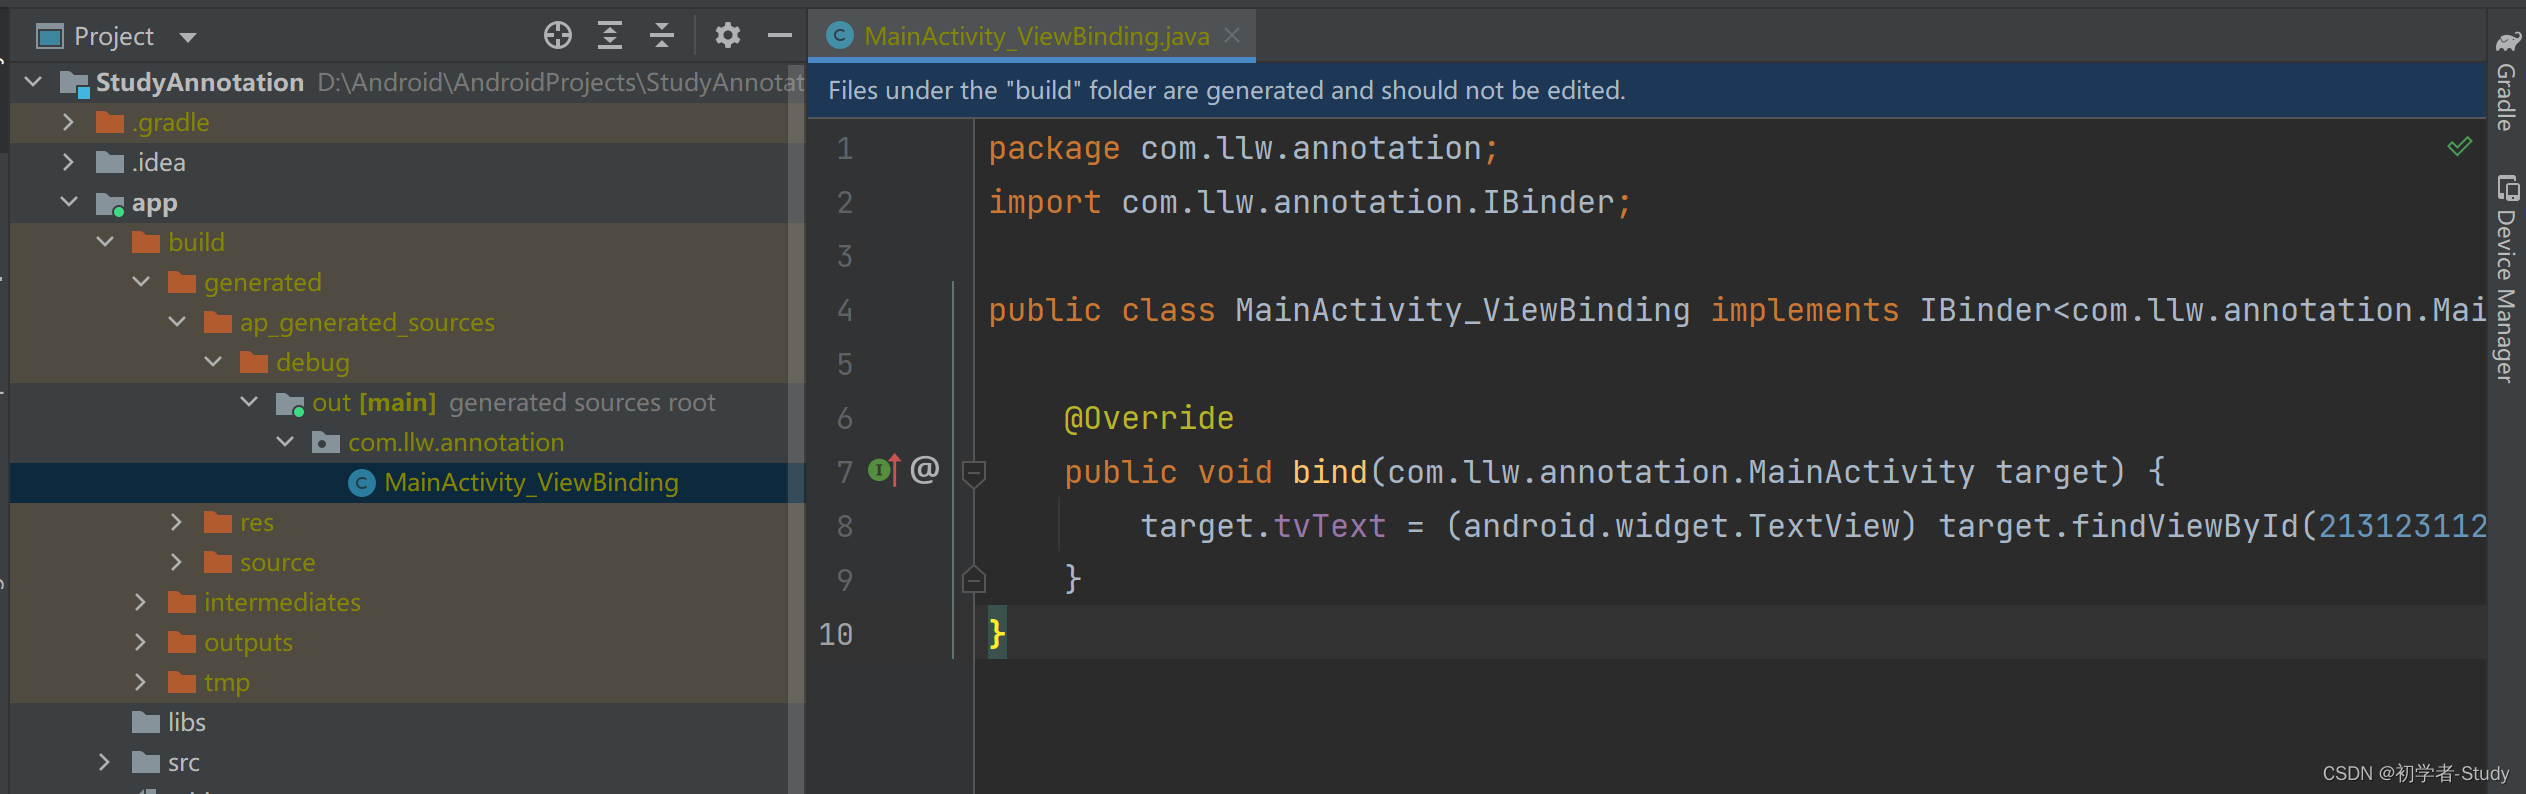Click line number 1 in gutter
This screenshot has width=2526, height=794.
coord(845,149)
